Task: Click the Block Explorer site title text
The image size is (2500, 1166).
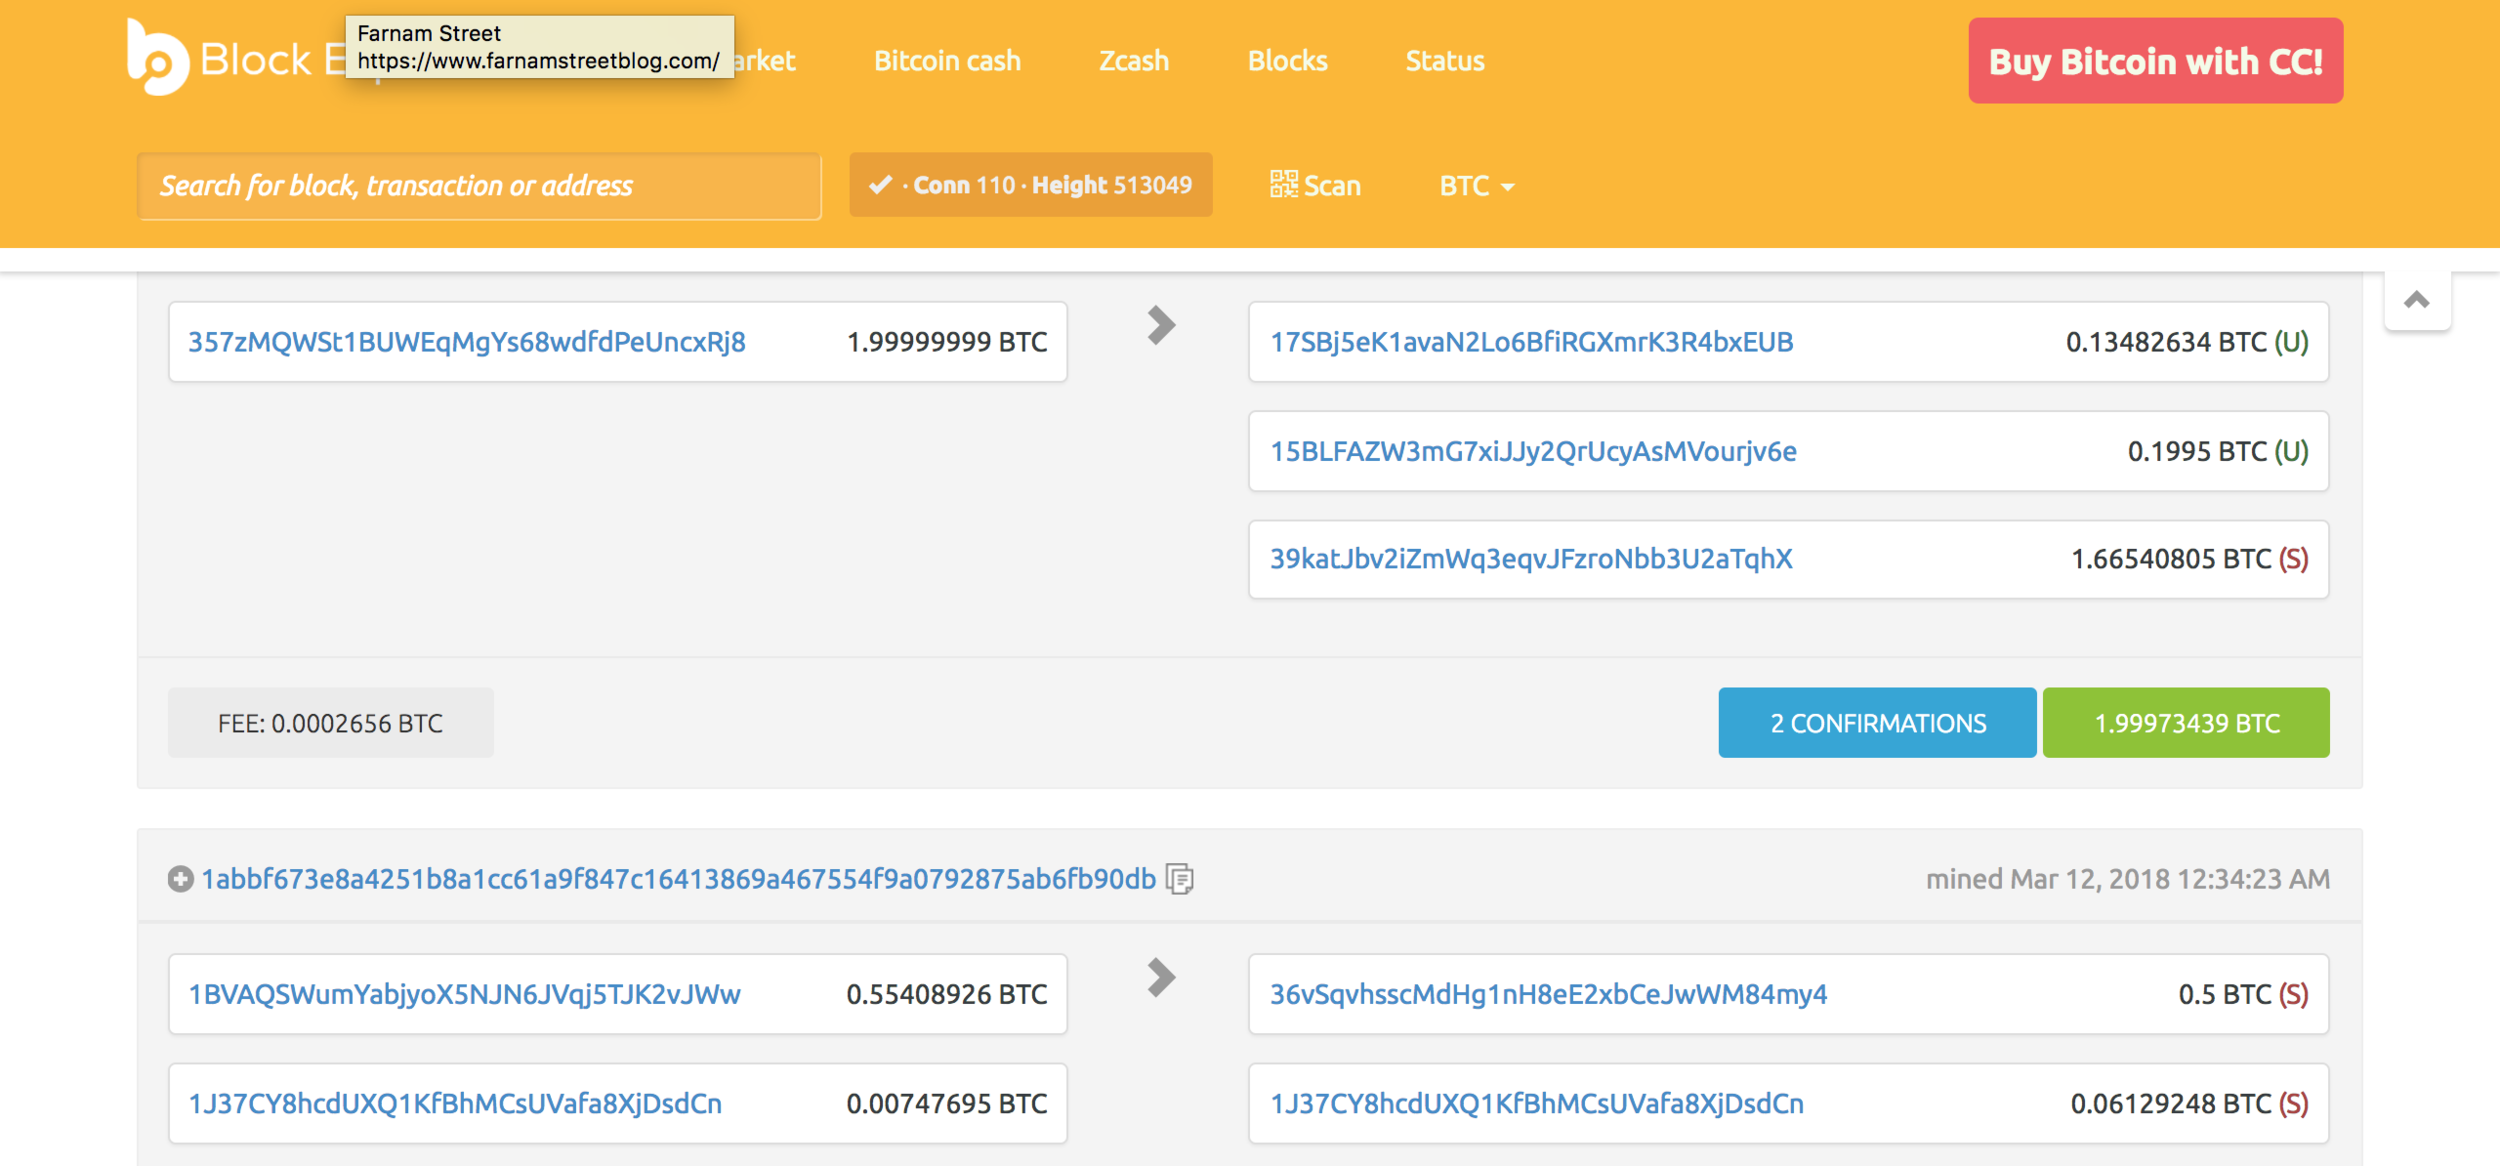Action: pos(272,60)
